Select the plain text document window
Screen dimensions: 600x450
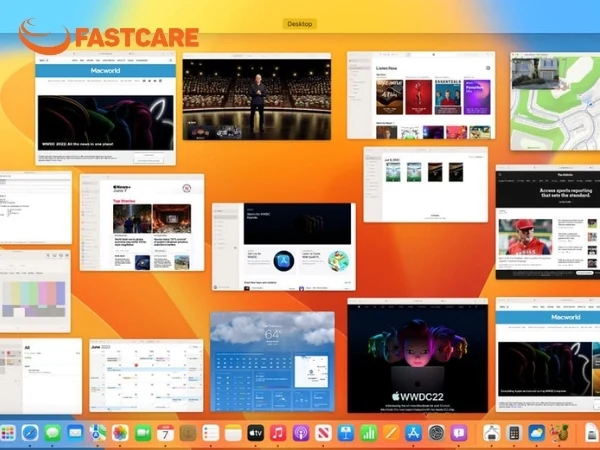[36, 207]
